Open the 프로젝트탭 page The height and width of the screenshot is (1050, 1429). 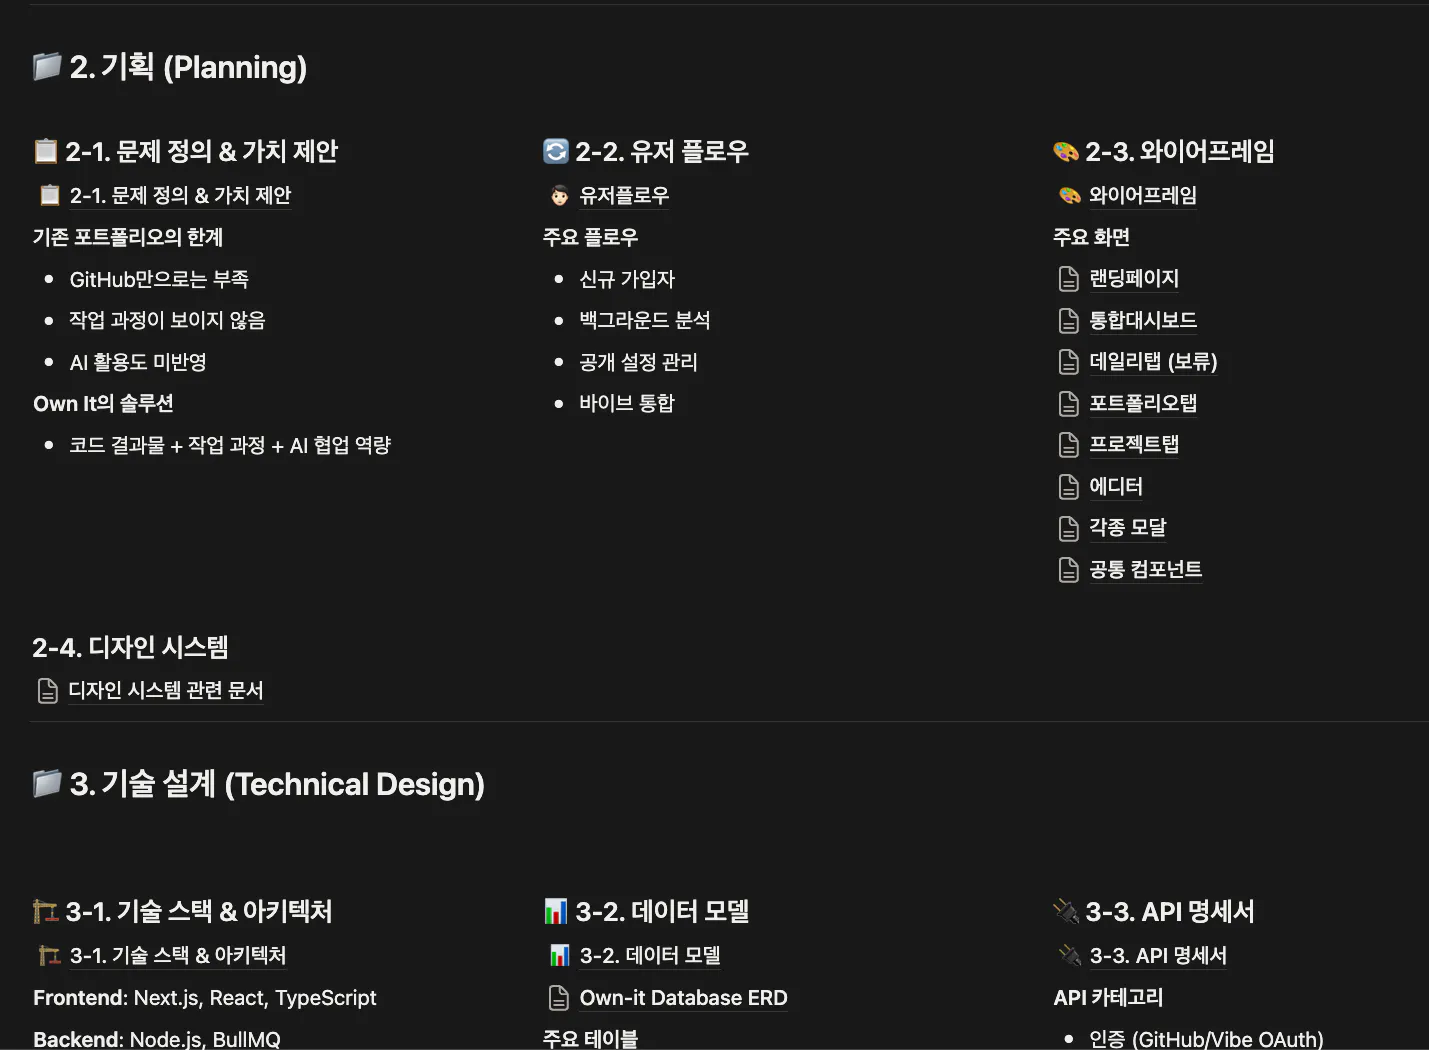(x=1134, y=445)
